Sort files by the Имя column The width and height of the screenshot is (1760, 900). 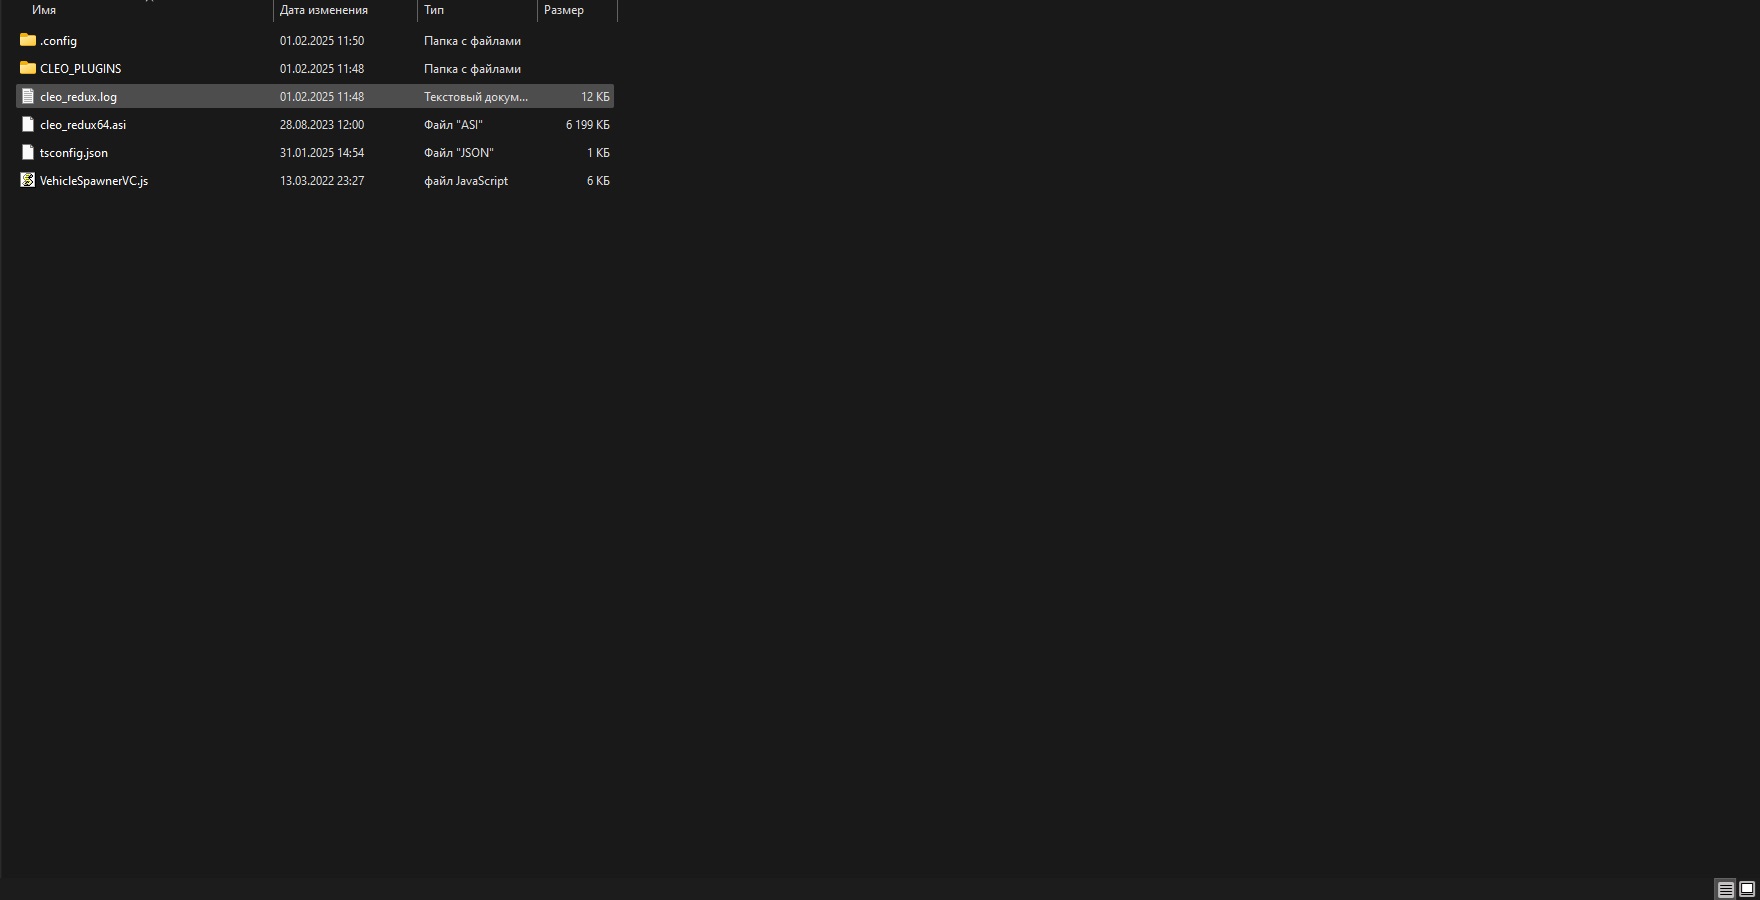tap(44, 10)
